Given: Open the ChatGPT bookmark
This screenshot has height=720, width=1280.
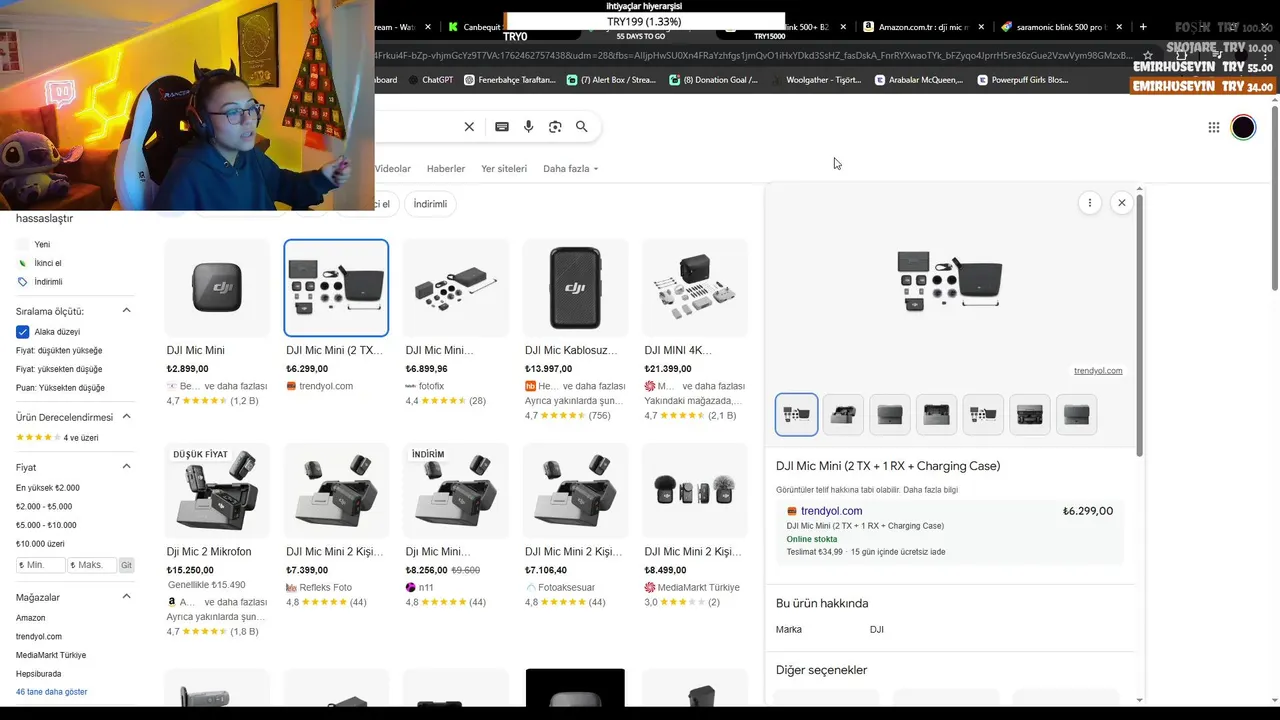Looking at the screenshot, I should click(x=431, y=80).
